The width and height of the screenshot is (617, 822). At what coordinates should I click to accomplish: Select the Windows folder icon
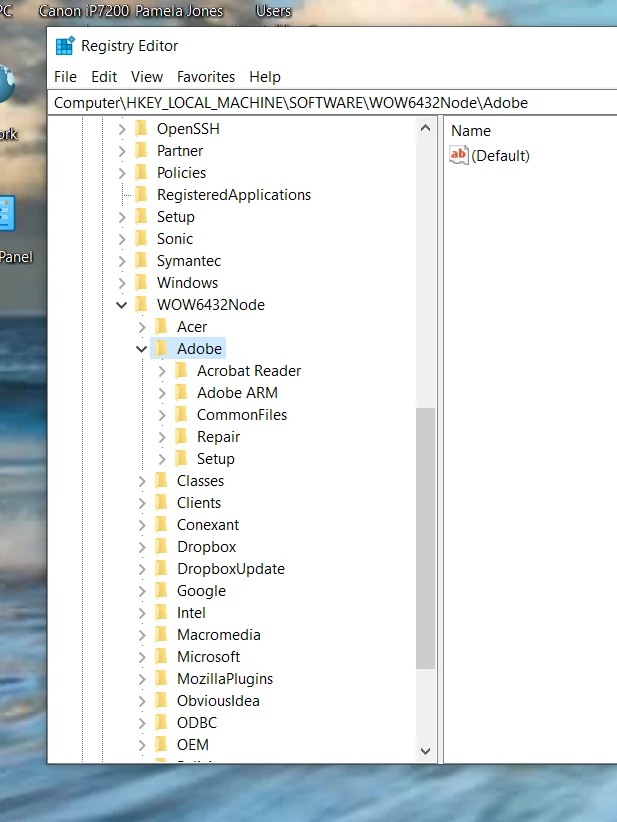(141, 283)
